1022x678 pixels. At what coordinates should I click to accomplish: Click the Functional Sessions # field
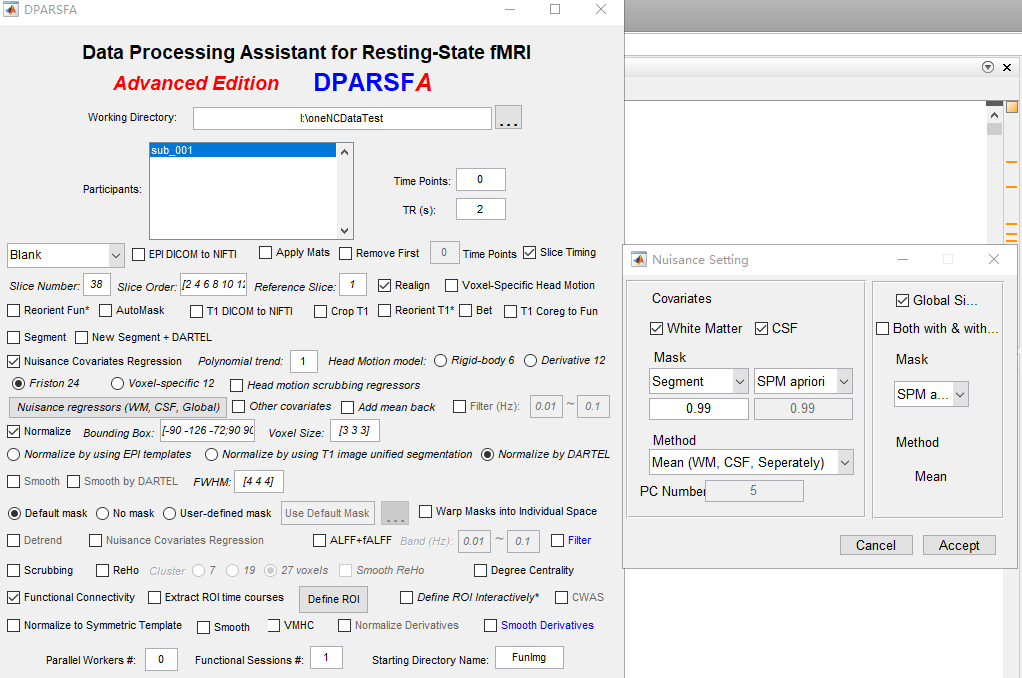pos(326,657)
